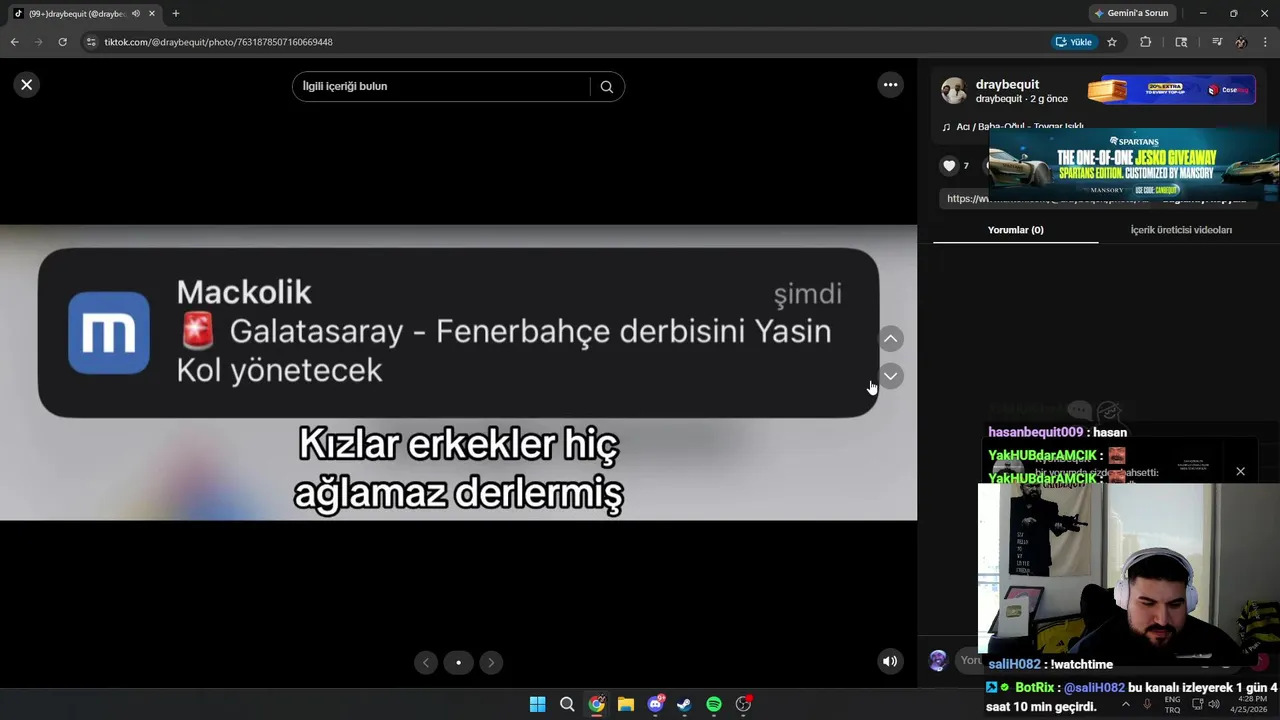Open a new browser tab

[x=176, y=13]
